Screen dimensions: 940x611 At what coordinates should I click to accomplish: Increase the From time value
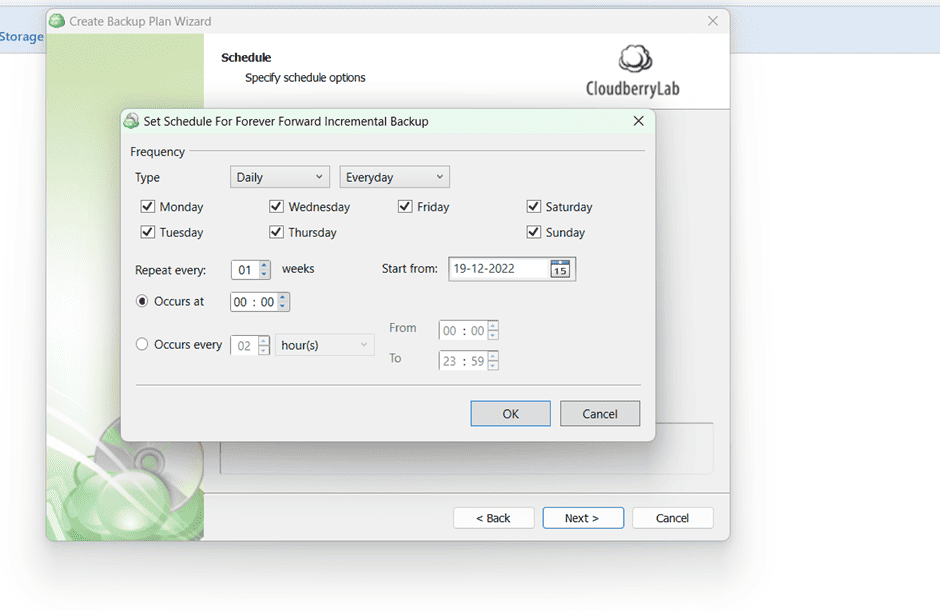pyautogui.click(x=493, y=326)
